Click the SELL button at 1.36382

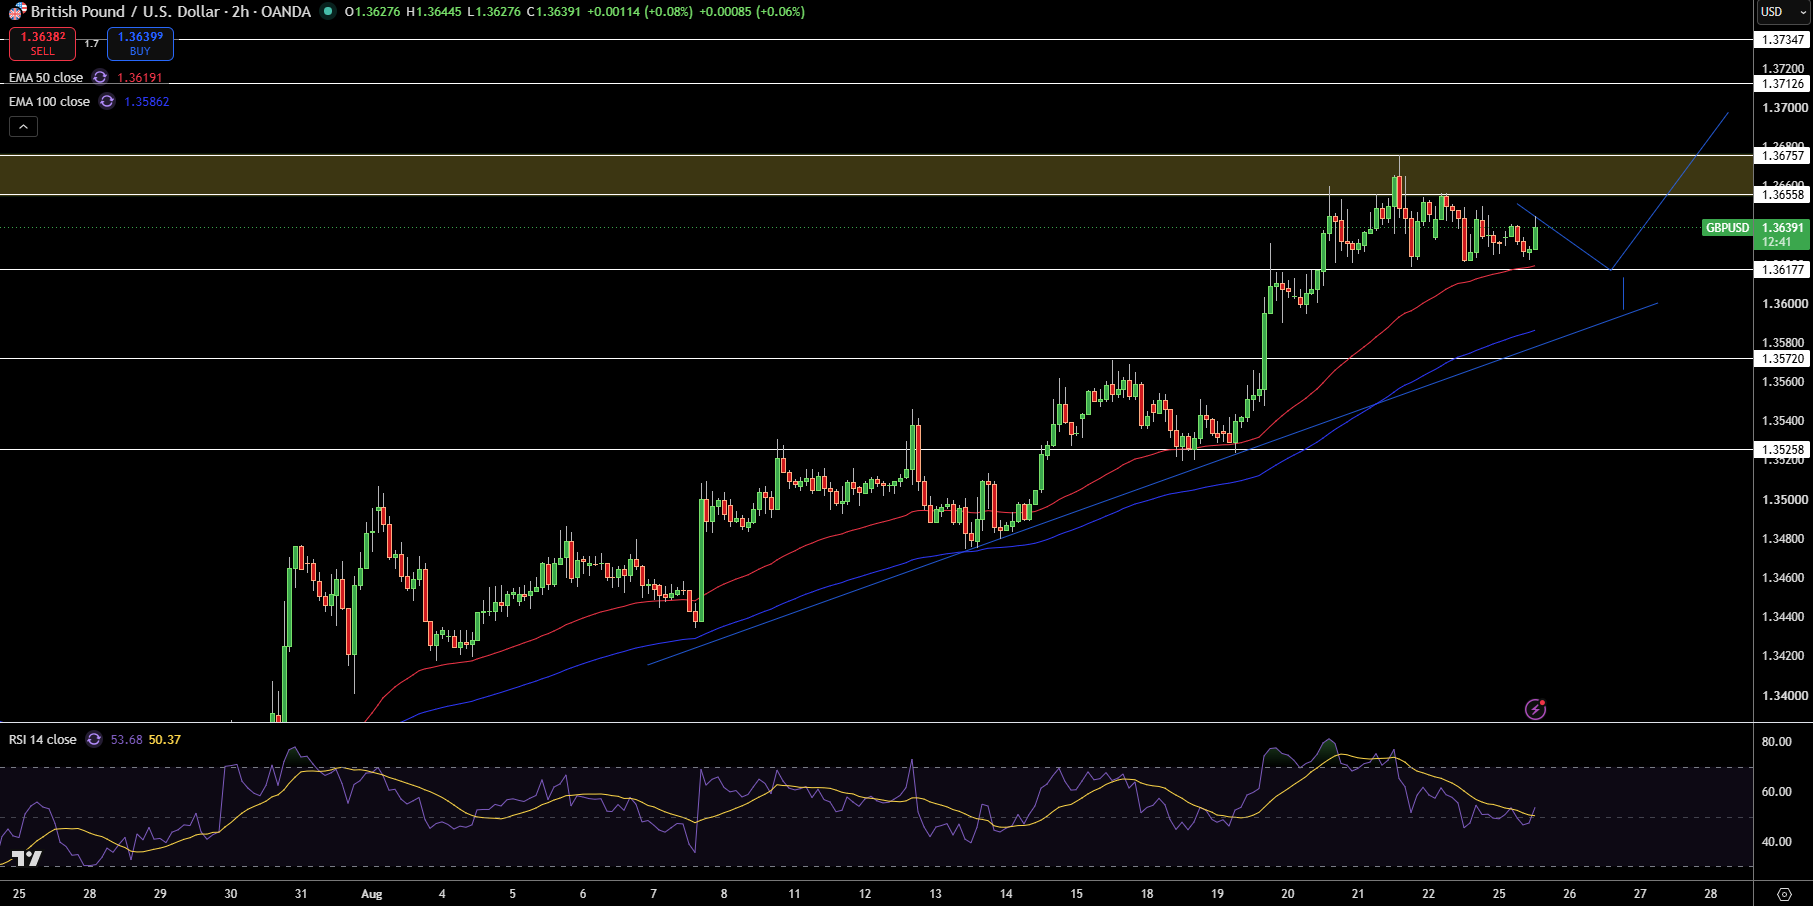coord(42,43)
